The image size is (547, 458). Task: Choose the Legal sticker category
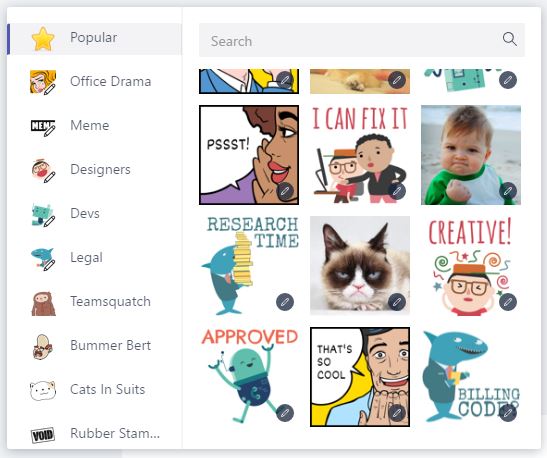[94, 257]
